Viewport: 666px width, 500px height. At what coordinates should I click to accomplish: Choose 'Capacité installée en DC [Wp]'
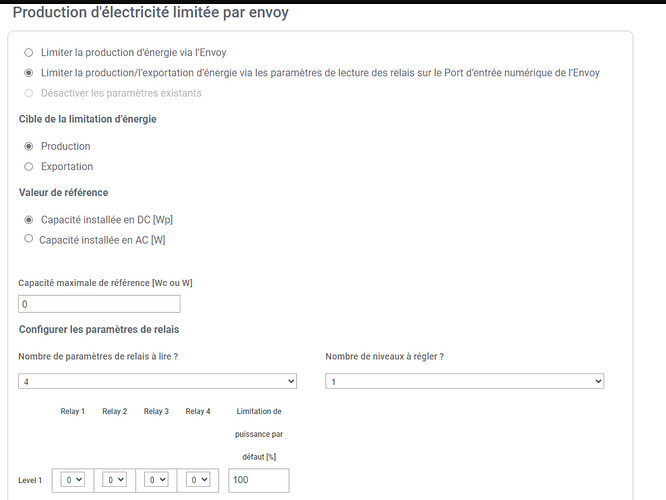click(x=28, y=220)
